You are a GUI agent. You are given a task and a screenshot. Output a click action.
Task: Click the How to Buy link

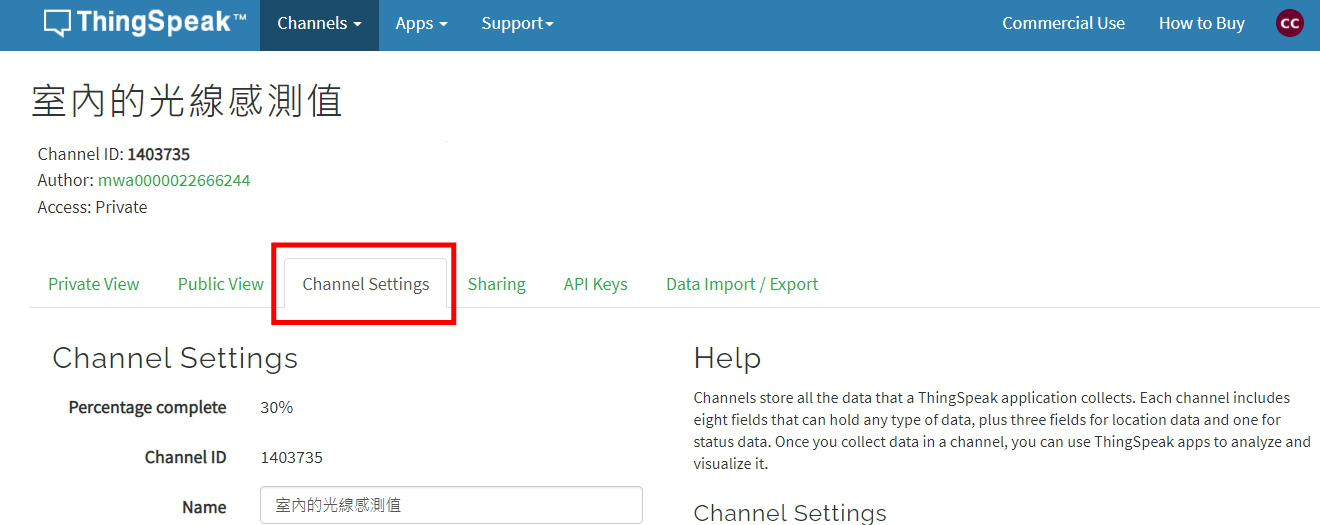tap(1201, 24)
